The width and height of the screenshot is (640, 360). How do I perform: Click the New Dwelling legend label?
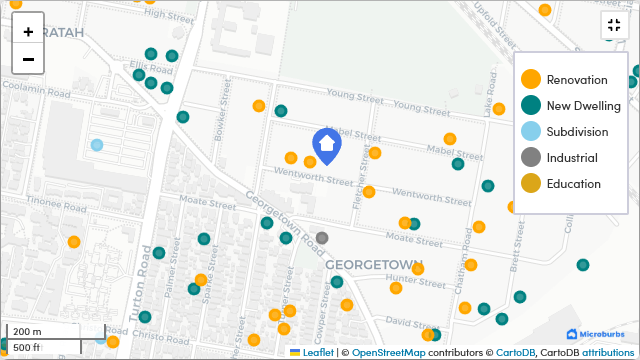coord(583,106)
